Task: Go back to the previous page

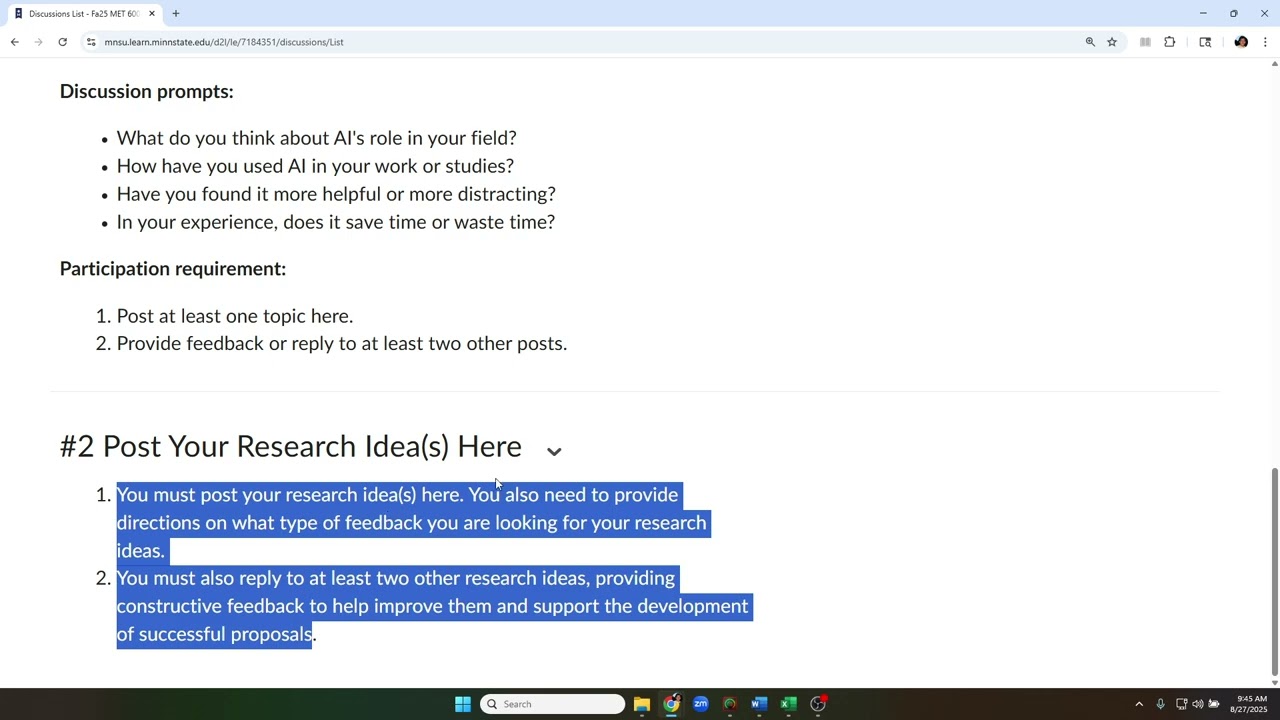Action: click(15, 42)
